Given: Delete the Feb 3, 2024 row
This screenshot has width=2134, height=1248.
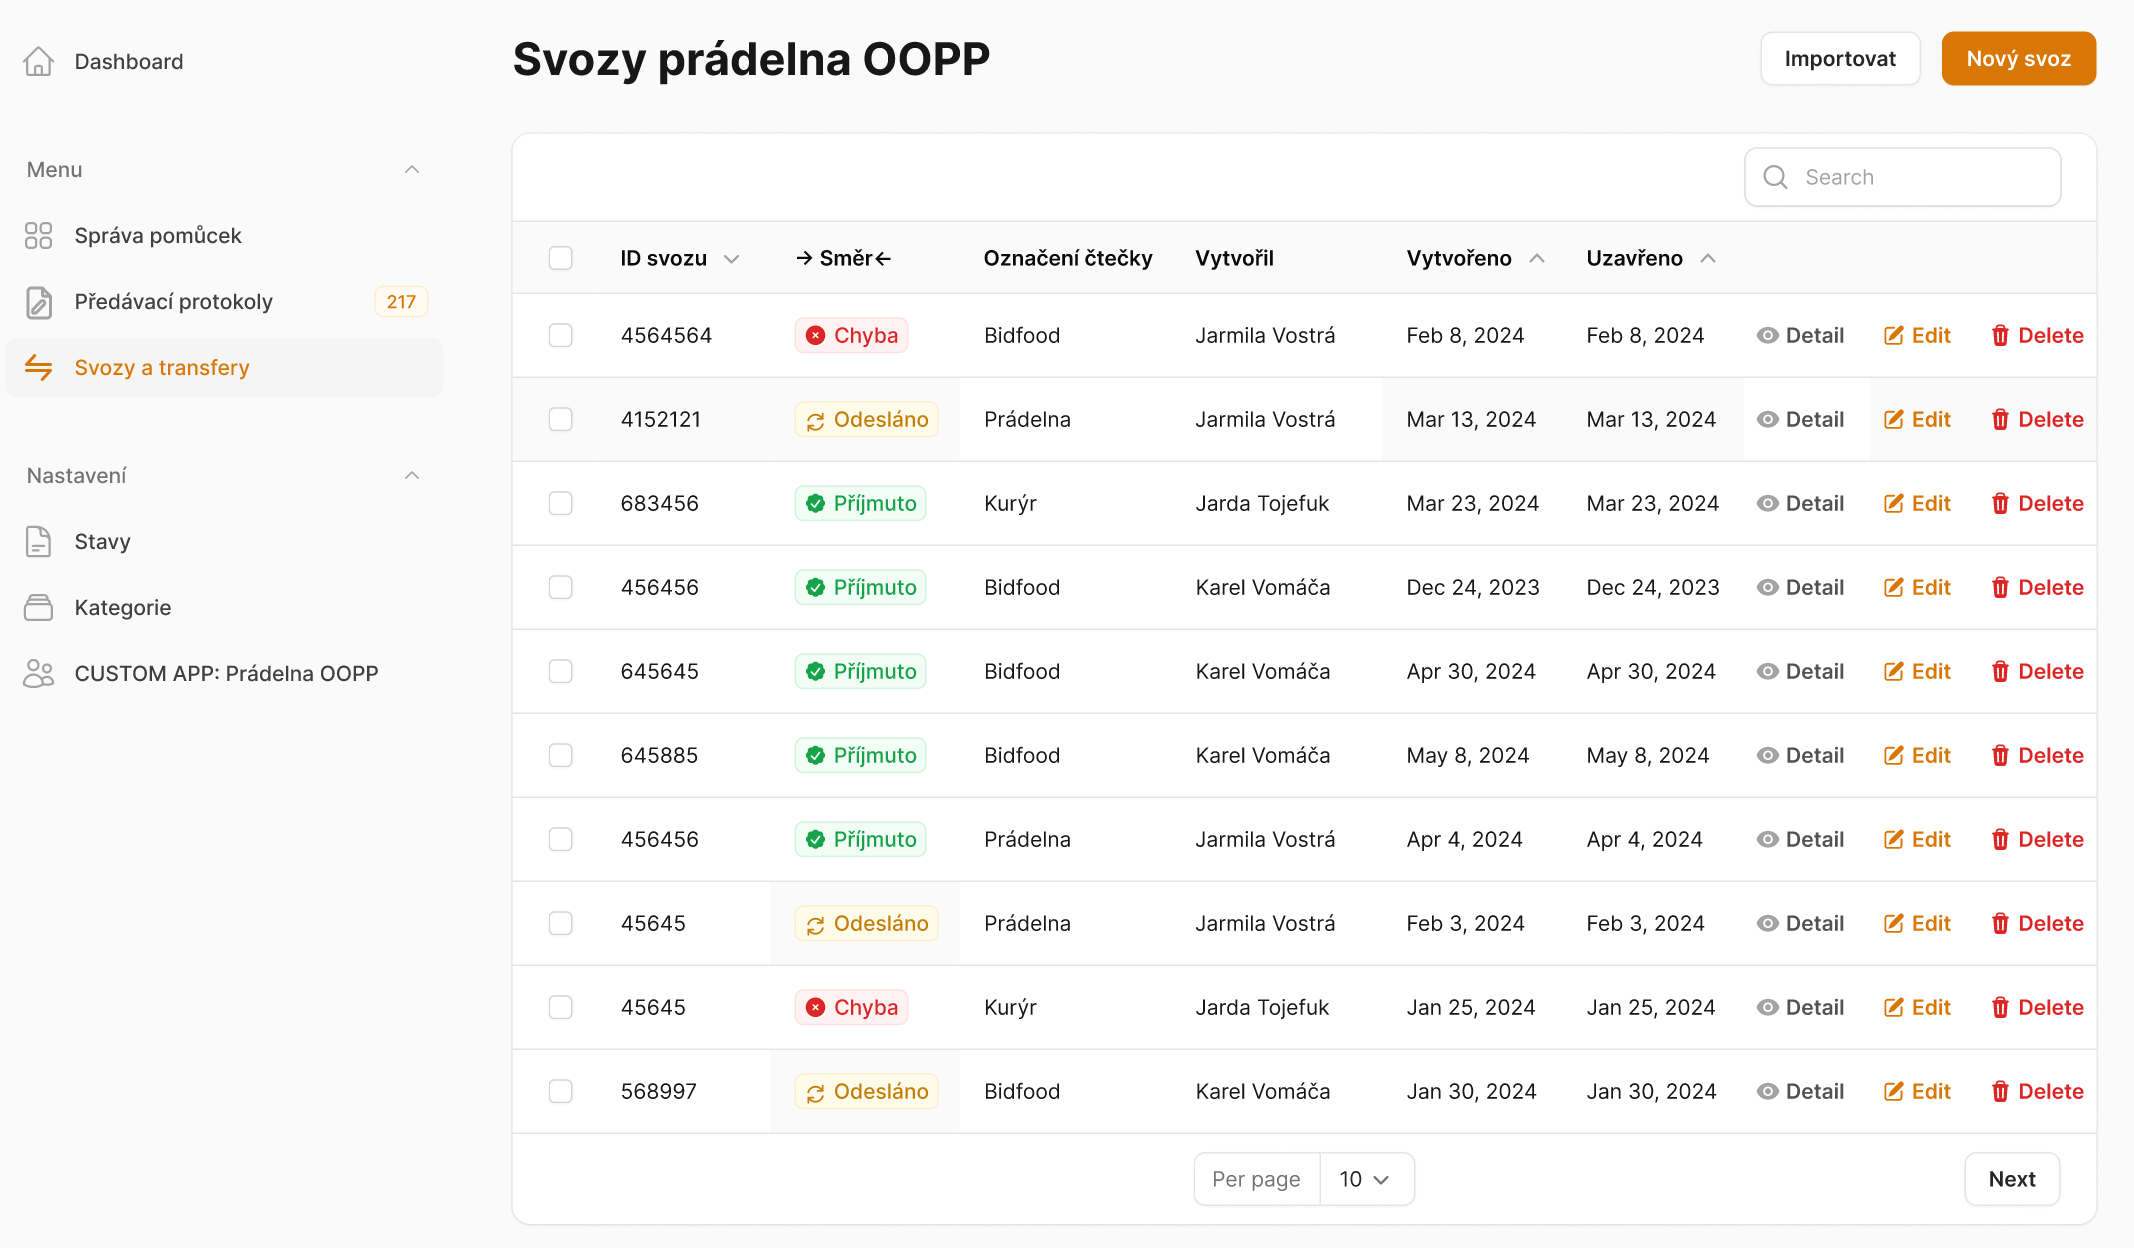Looking at the screenshot, I should point(2037,923).
